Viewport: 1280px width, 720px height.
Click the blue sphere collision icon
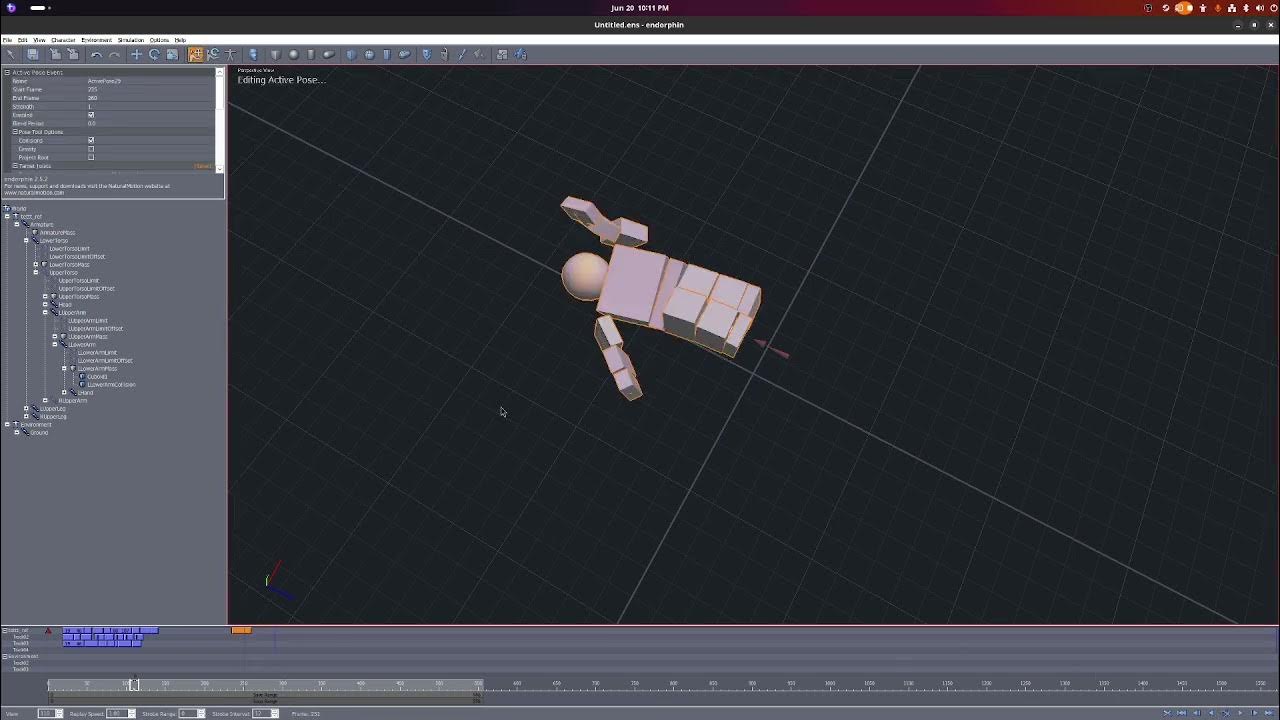tap(369, 54)
